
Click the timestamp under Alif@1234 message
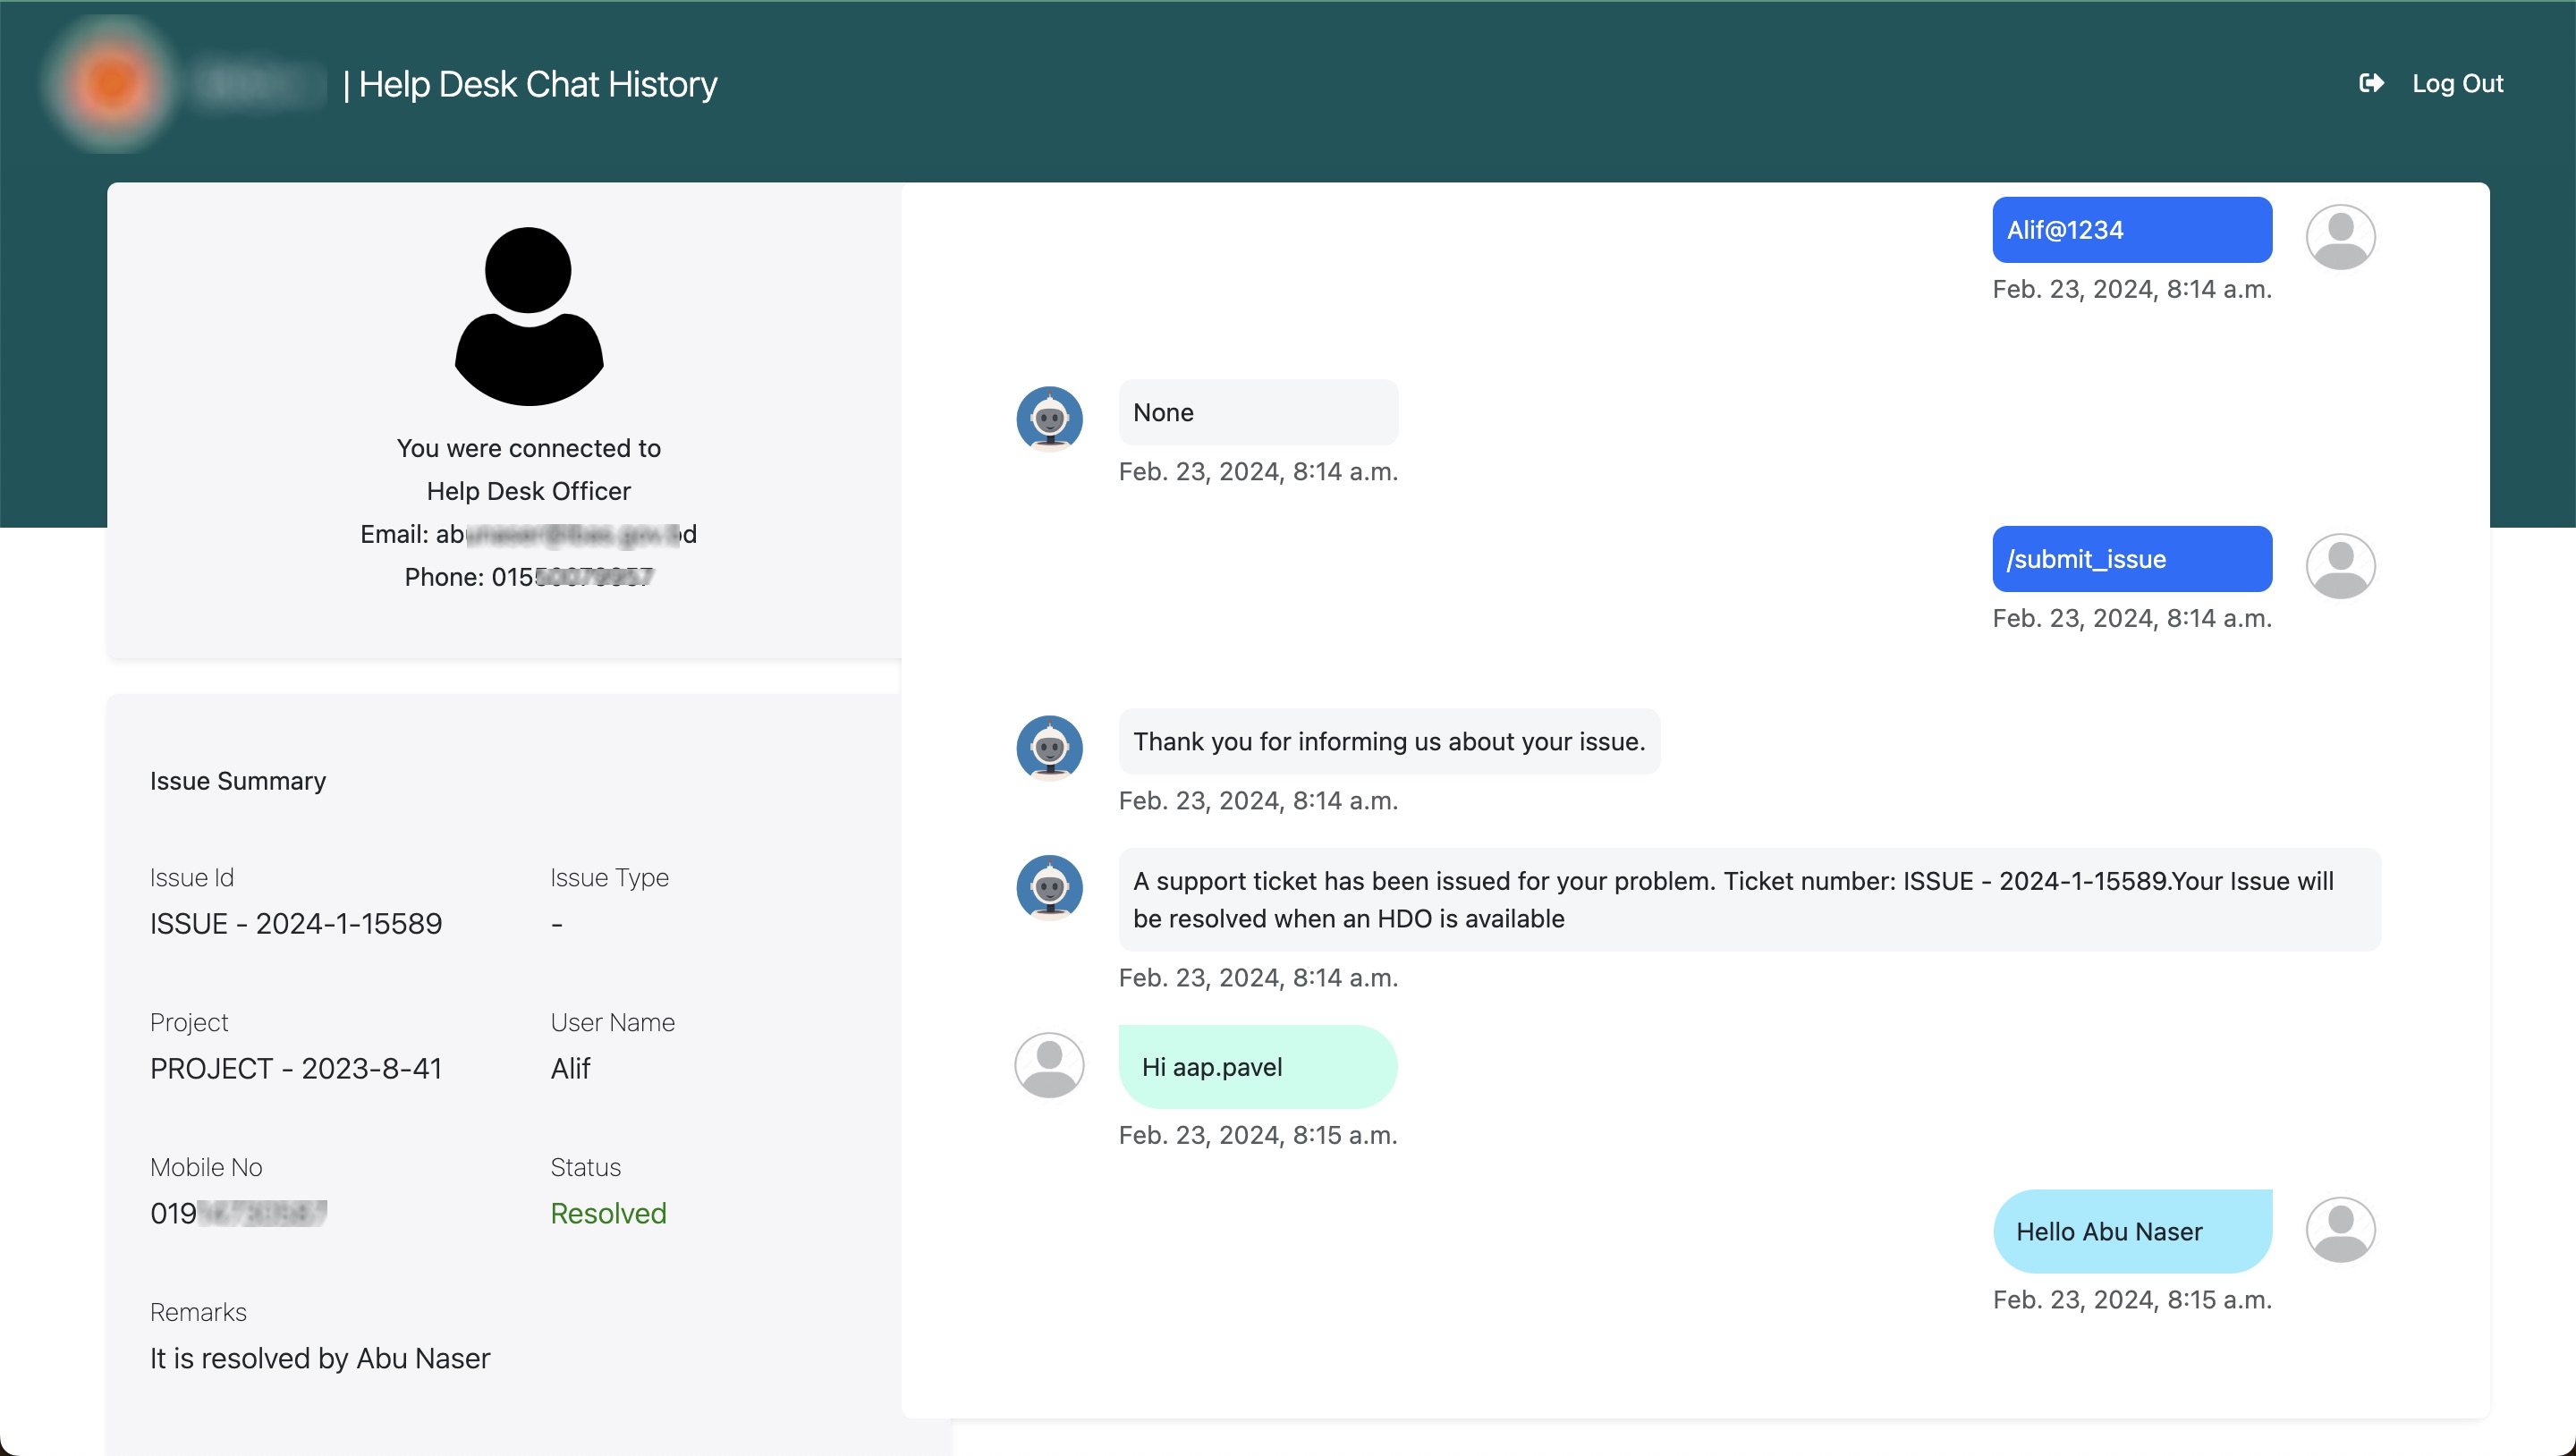(2132, 289)
